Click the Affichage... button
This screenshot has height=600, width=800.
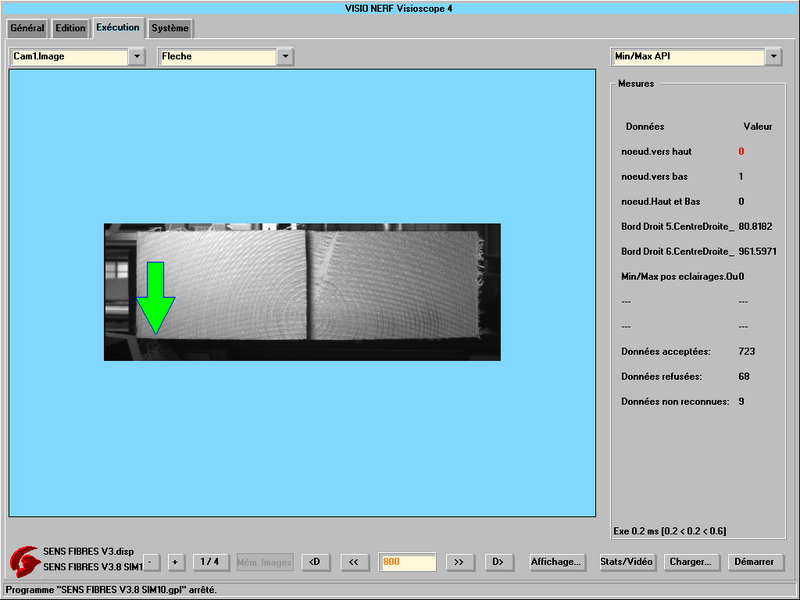click(x=557, y=562)
